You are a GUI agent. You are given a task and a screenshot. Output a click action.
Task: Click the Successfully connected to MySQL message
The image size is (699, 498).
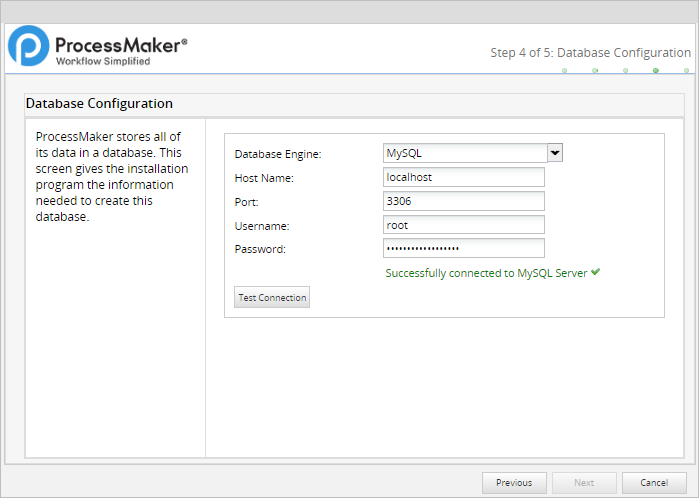click(x=486, y=273)
